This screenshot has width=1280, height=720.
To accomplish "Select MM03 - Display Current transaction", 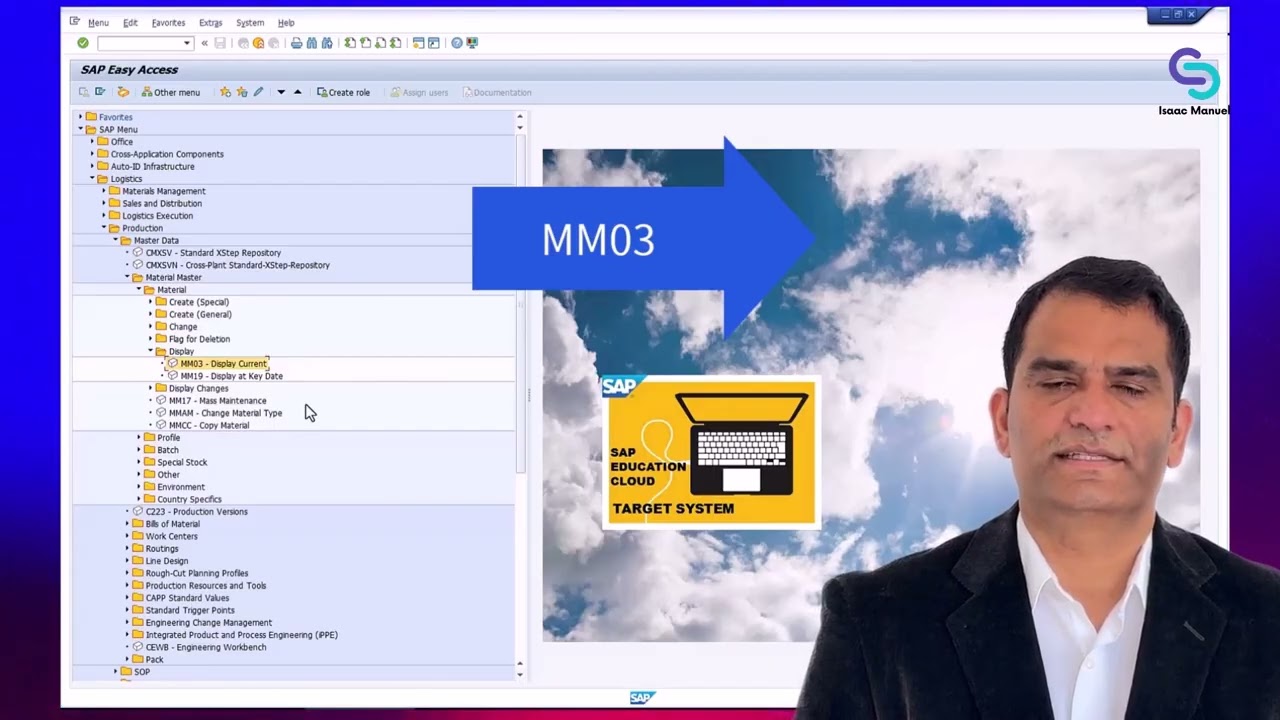I will 223,364.
